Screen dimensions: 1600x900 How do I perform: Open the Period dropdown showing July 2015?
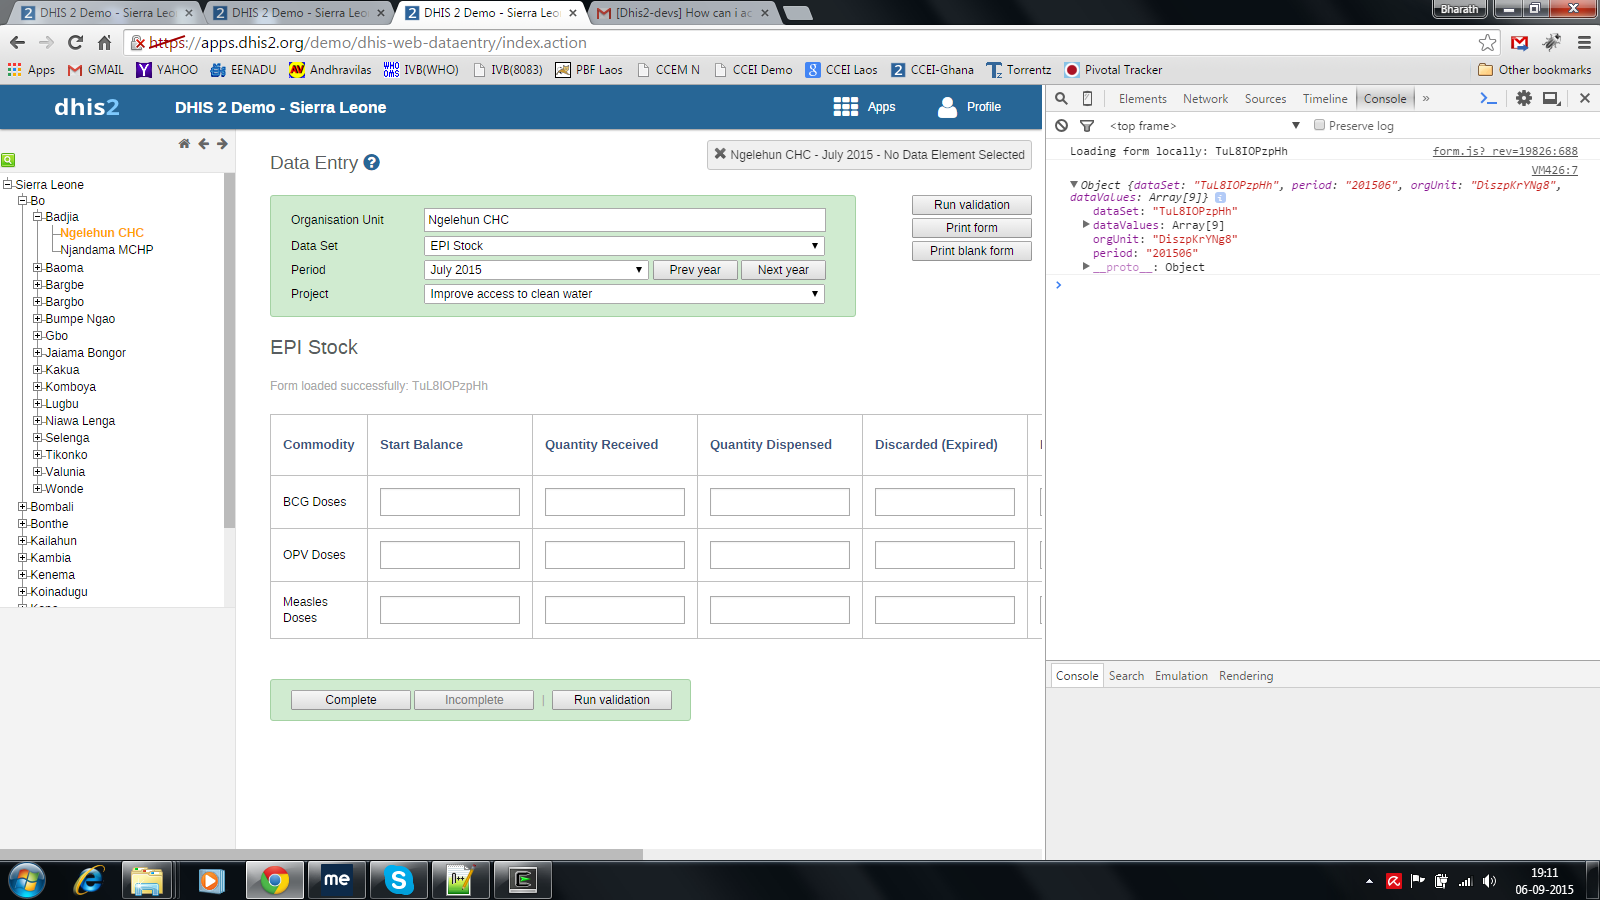coord(536,270)
